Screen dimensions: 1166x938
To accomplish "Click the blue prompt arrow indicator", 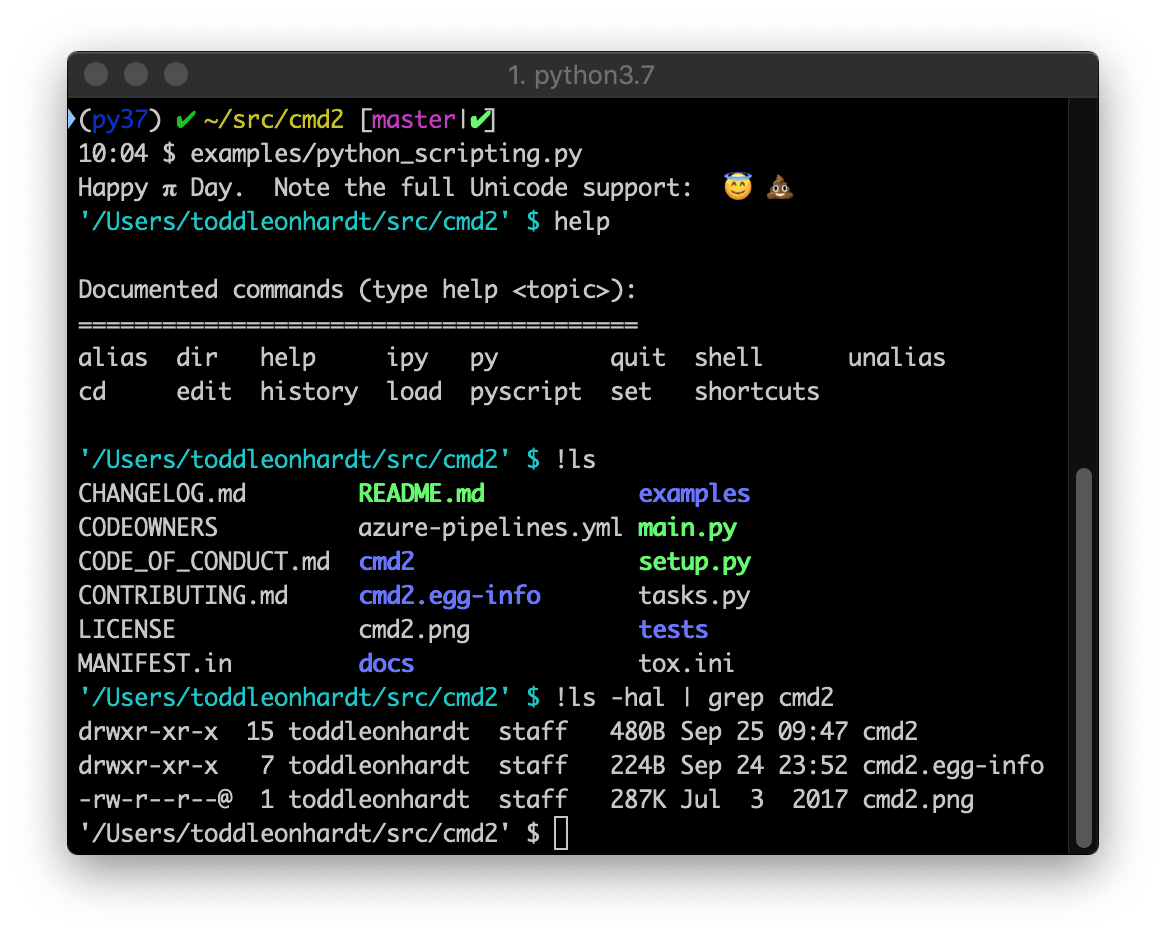I will click(70, 117).
